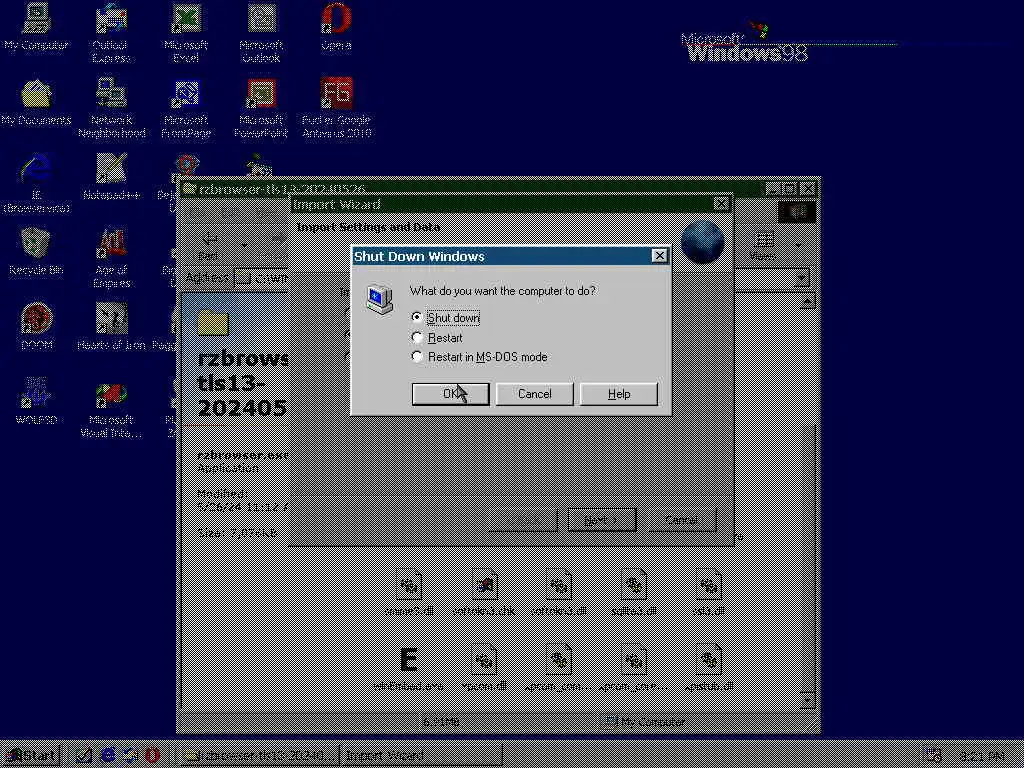The image size is (1024, 768).
Task: Open the My Documents desktop folder
Action: pos(36,102)
